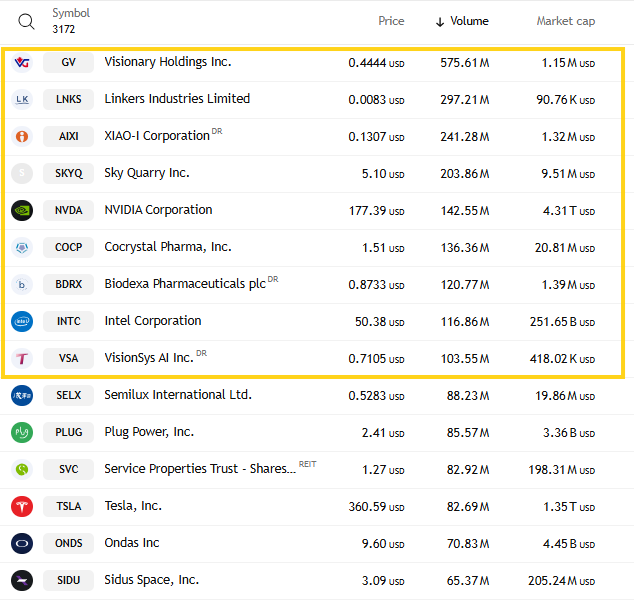Click Sky Quarry's volume 203.86 M

pos(465,174)
